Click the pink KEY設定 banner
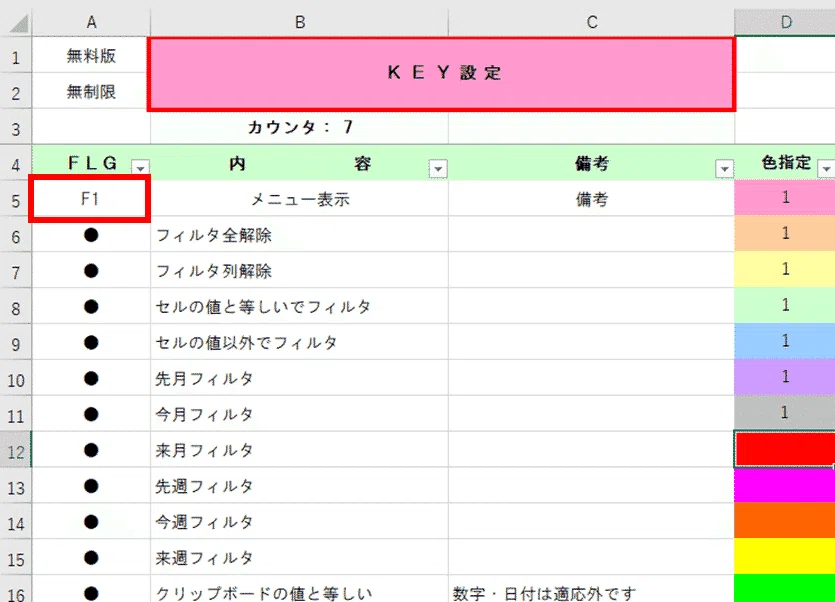835x602 pixels. (x=441, y=74)
